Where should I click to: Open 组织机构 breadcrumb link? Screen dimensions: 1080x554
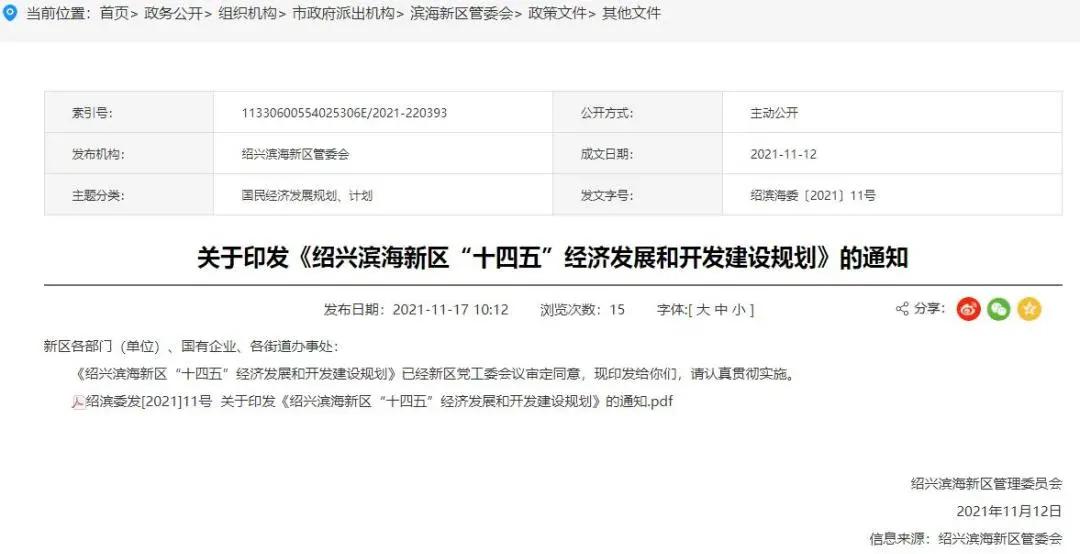(x=247, y=14)
